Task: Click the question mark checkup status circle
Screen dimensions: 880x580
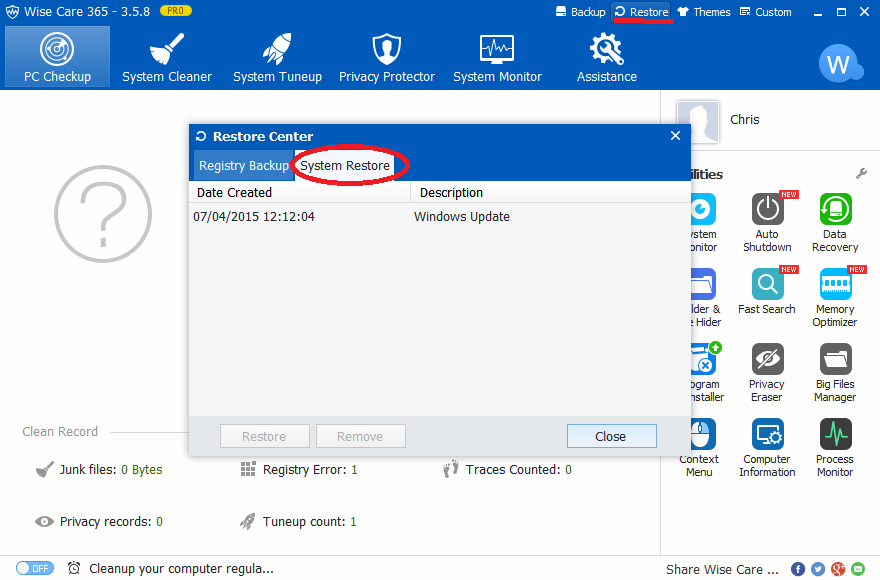Action: [x=103, y=214]
